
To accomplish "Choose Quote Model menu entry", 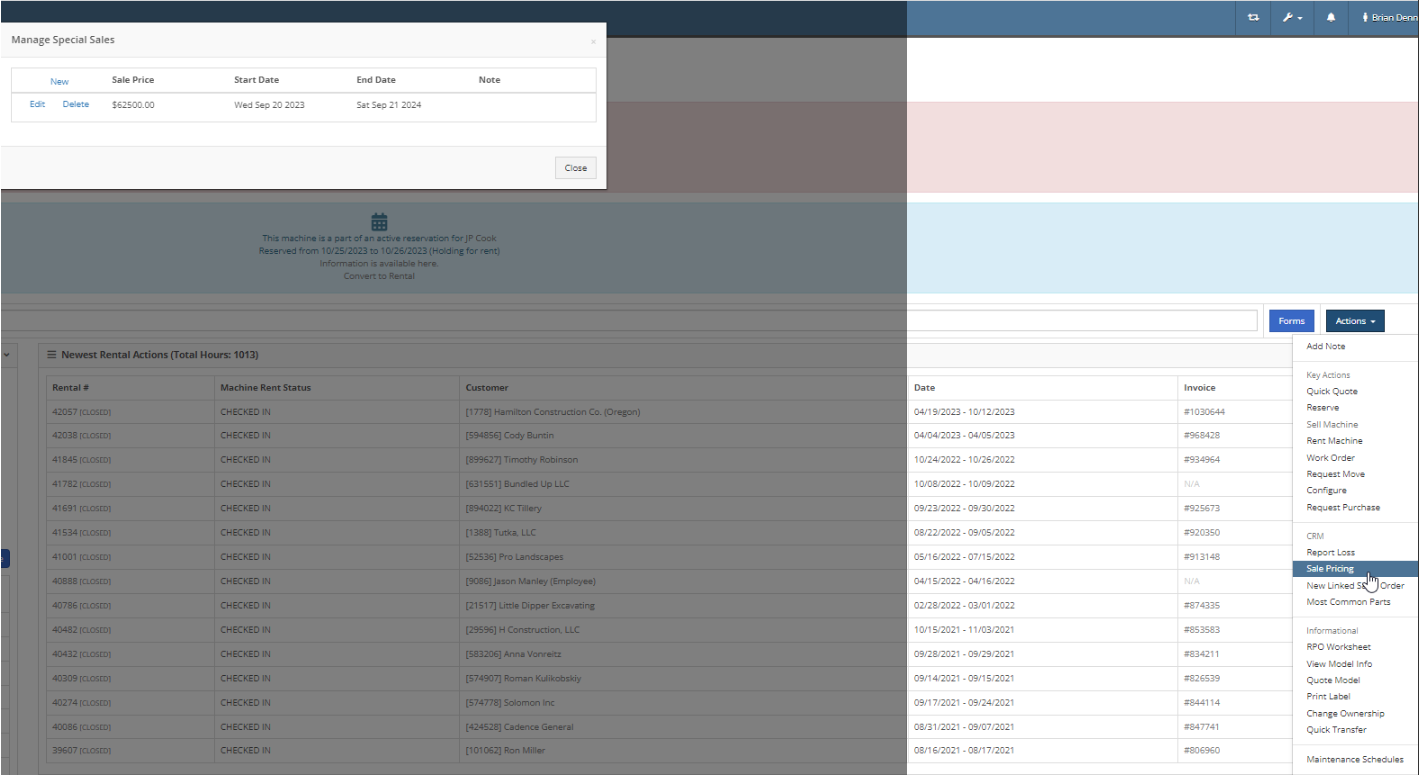I will (x=1333, y=680).
